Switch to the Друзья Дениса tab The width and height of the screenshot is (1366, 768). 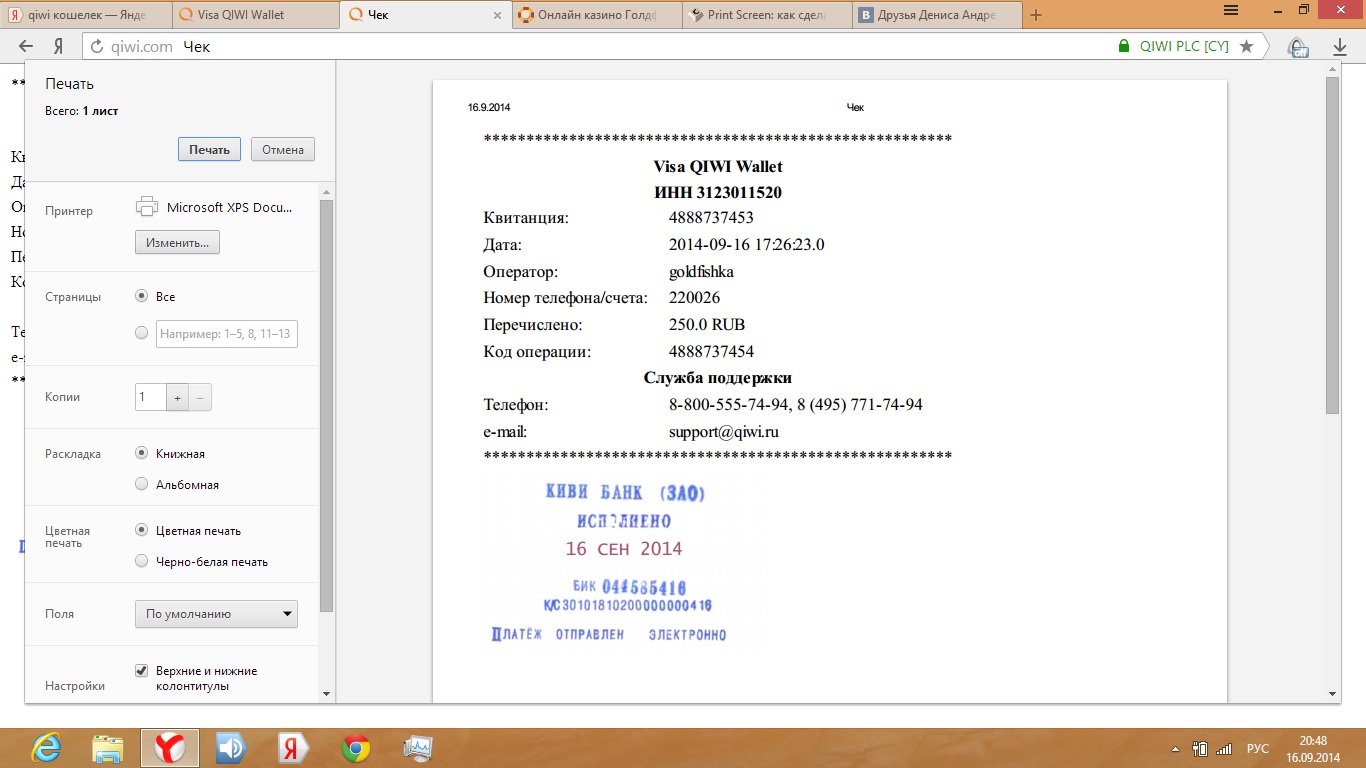coord(937,15)
